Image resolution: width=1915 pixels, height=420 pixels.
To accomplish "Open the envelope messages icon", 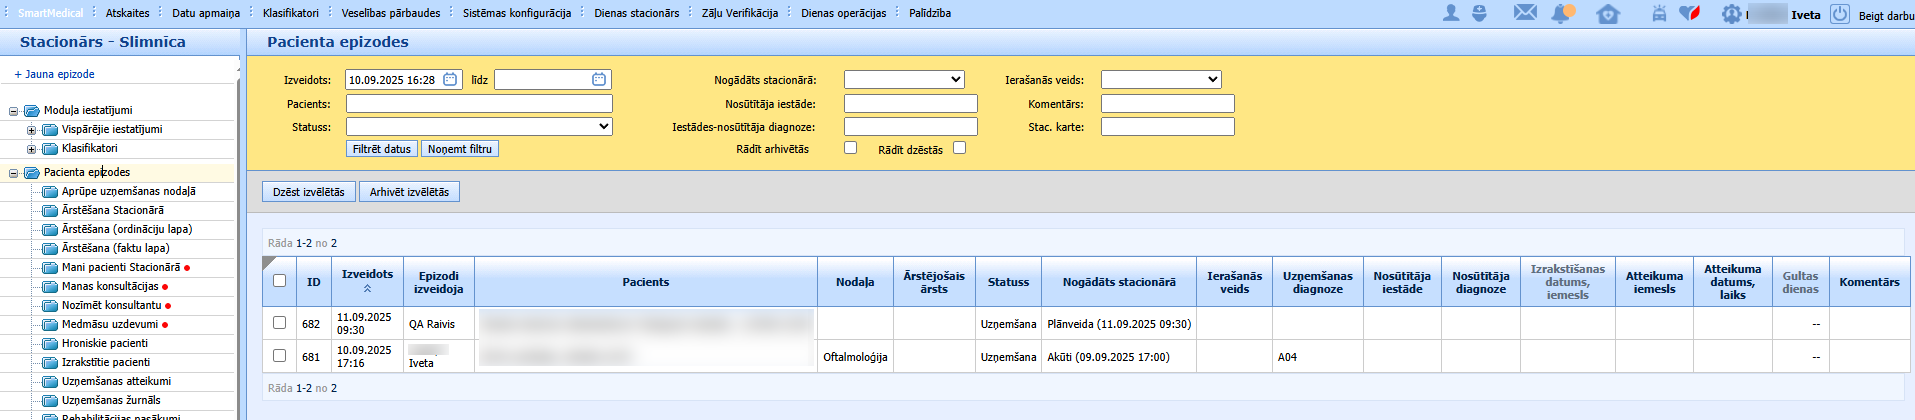I will [1525, 13].
